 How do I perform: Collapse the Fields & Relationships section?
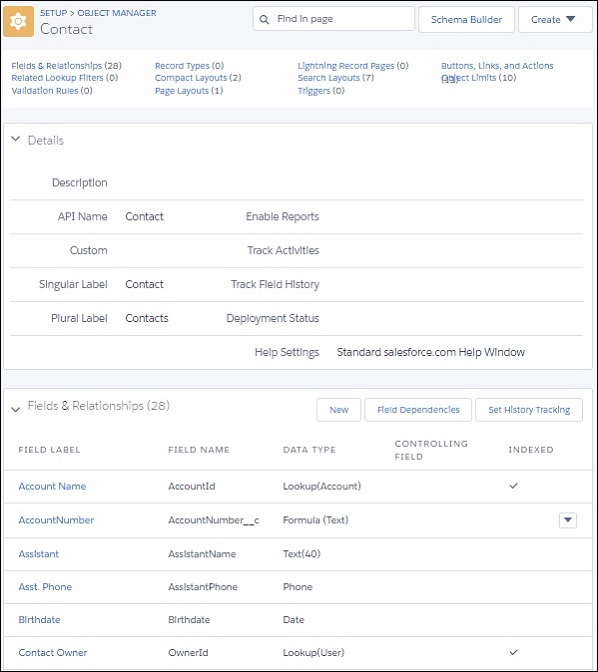pyautogui.click(x=16, y=409)
